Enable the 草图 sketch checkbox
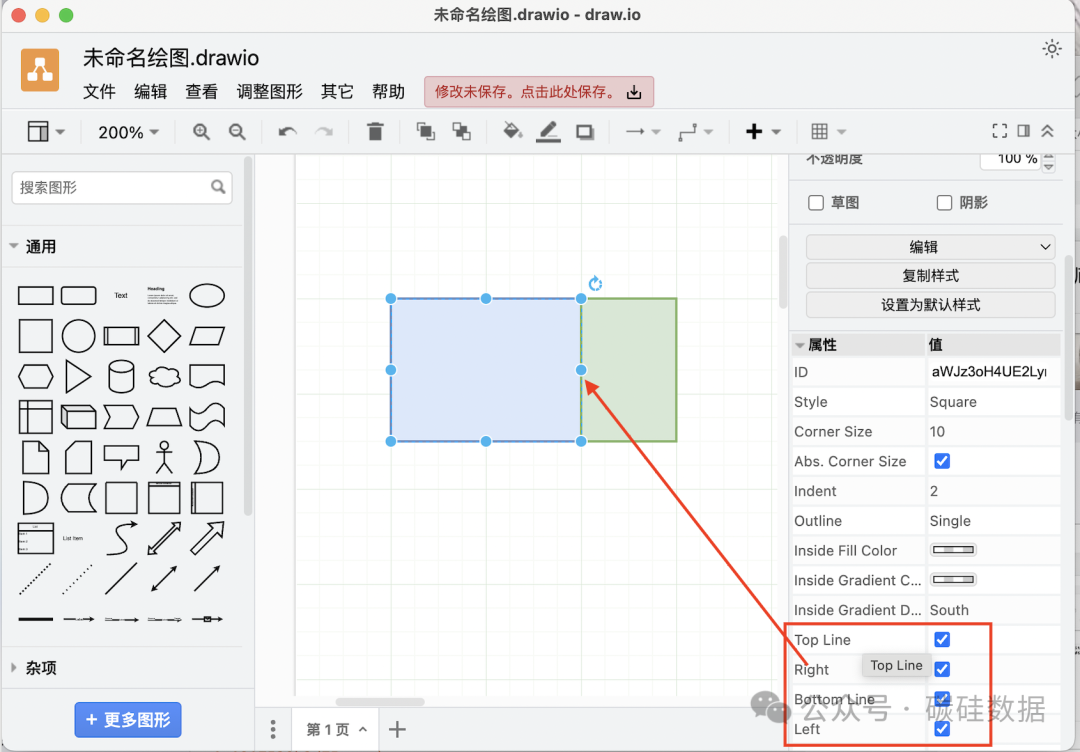 tap(816, 203)
